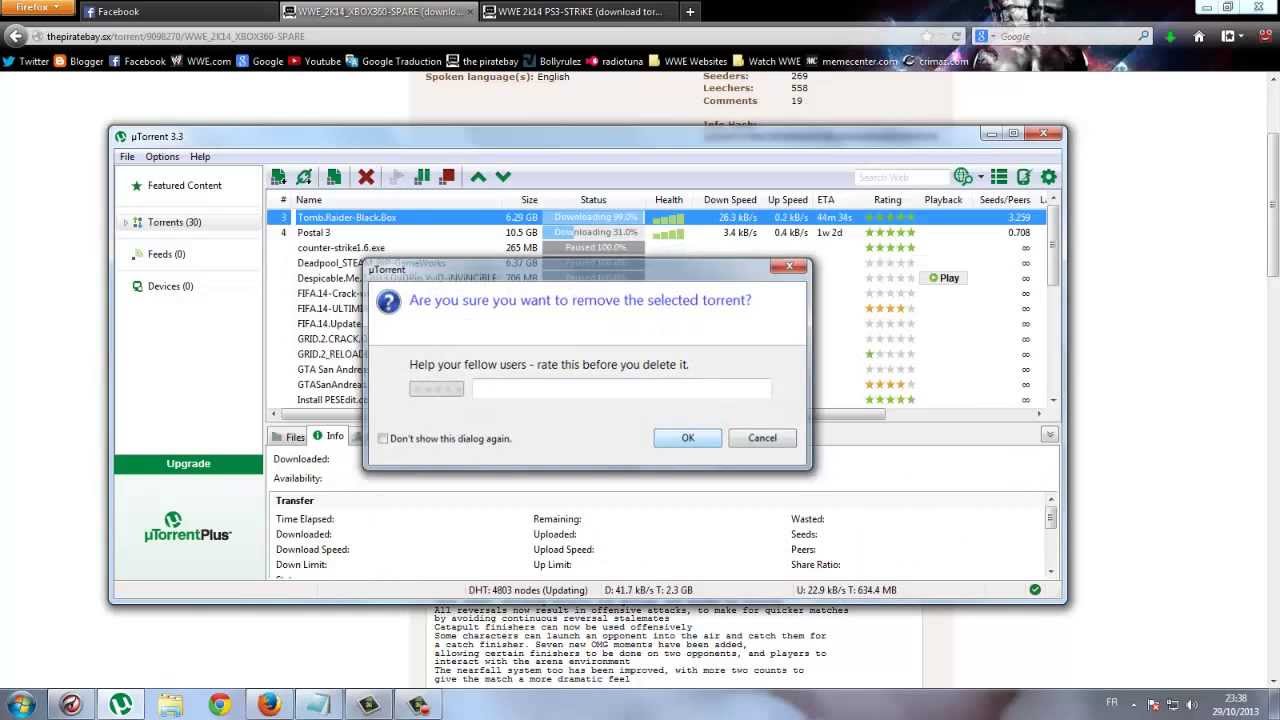This screenshot has height=720, width=1280.
Task: Open the File menu in uTorrent
Action: pyautogui.click(x=127, y=157)
